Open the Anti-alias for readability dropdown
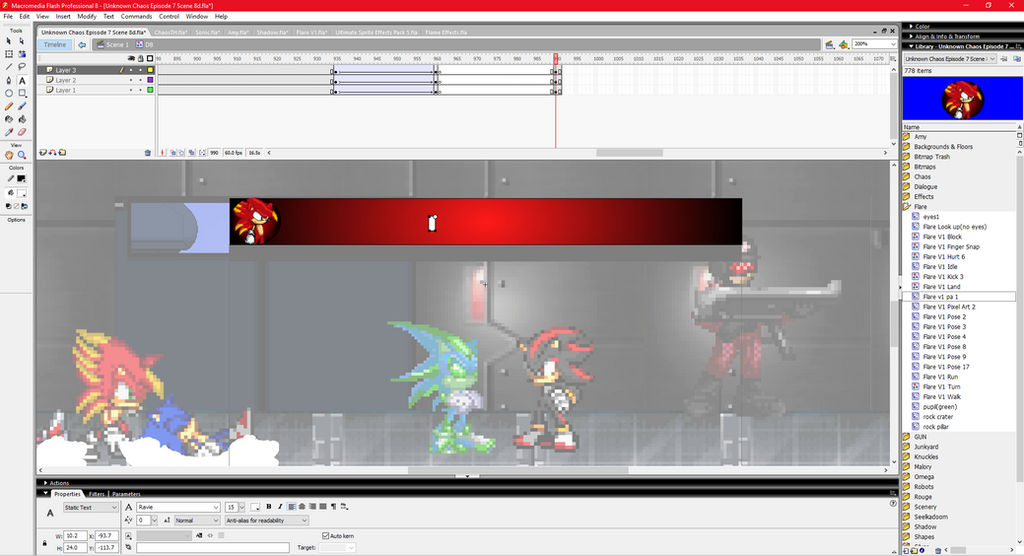This screenshot has width=1024, height=556. [266, 521]
